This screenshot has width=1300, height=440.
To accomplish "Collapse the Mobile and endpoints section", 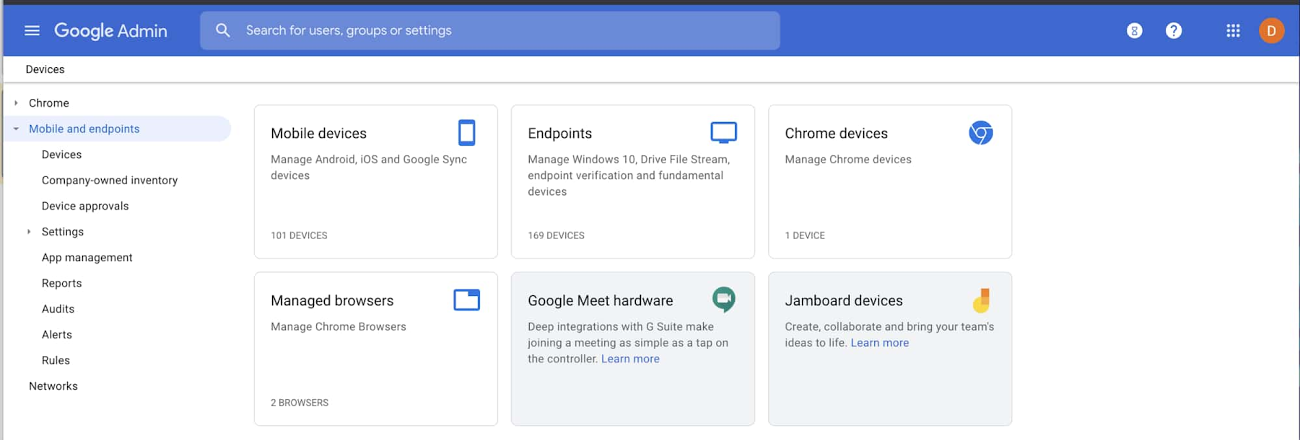I will [16, 129].
